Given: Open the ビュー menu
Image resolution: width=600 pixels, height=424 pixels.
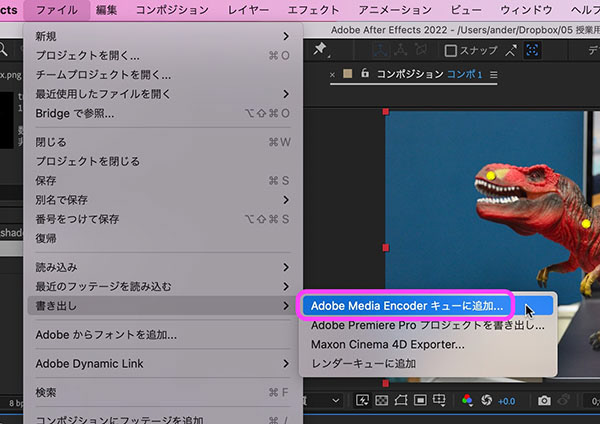Looking at the screenshot, I should pyautogui.click(x=466, y=10).
